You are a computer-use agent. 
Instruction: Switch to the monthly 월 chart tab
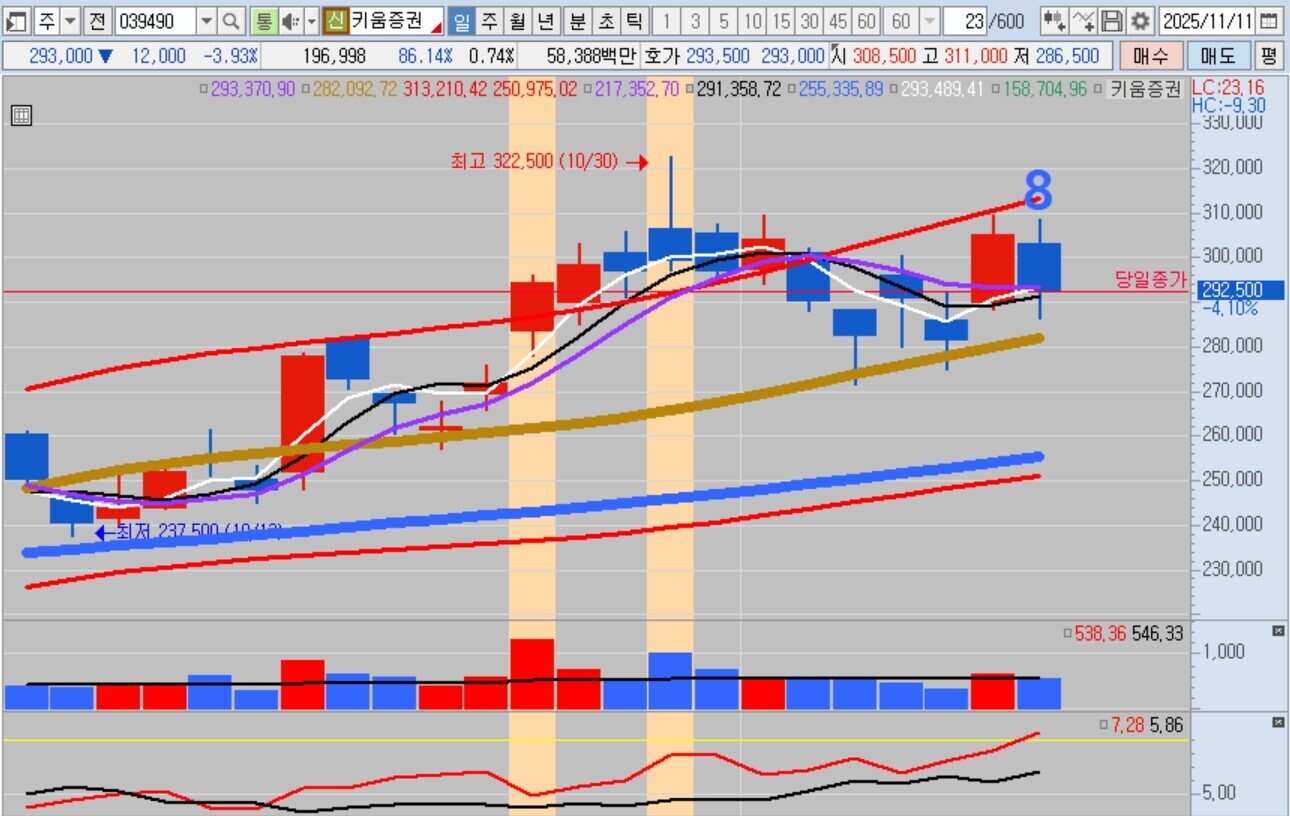(x=517, y=20)
